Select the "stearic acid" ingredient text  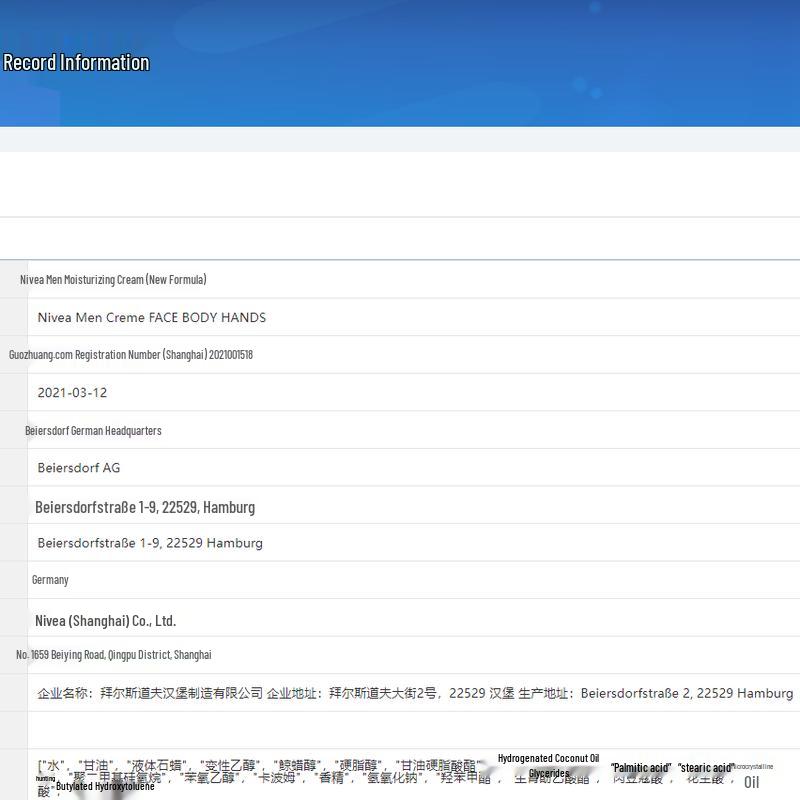(x=706, y=768)
